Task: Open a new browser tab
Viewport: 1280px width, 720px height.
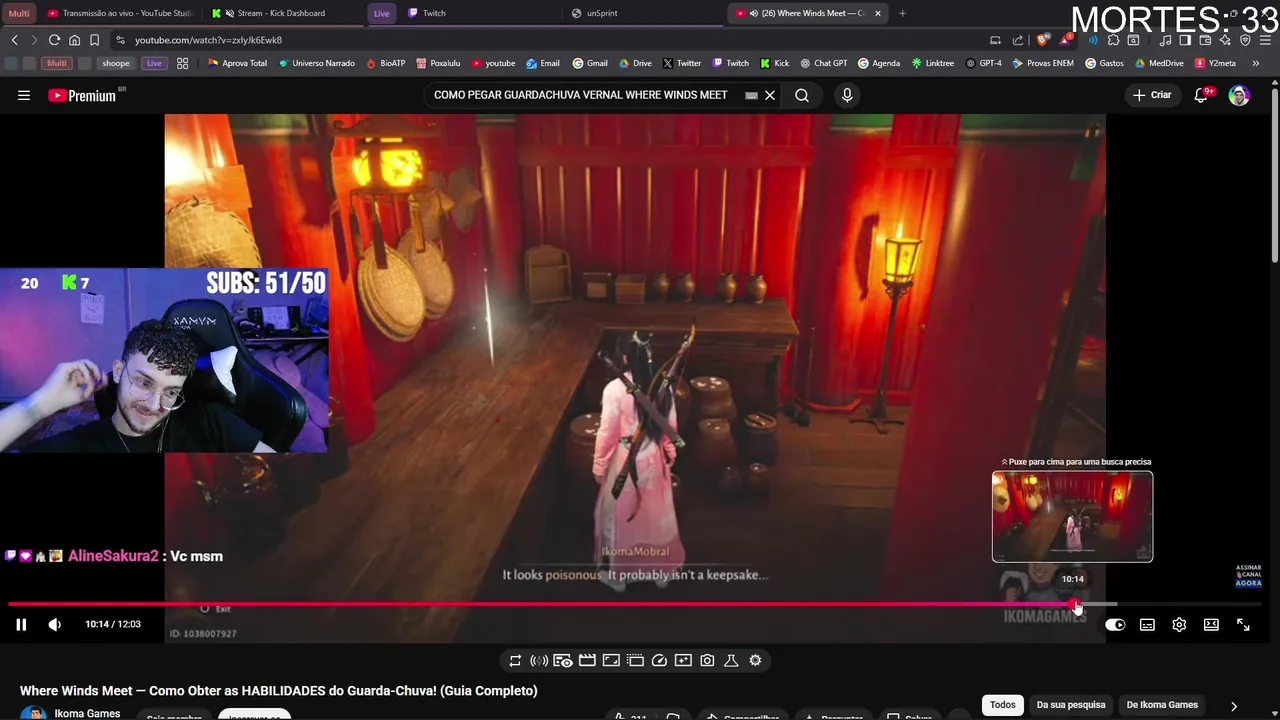Action: 902,13
